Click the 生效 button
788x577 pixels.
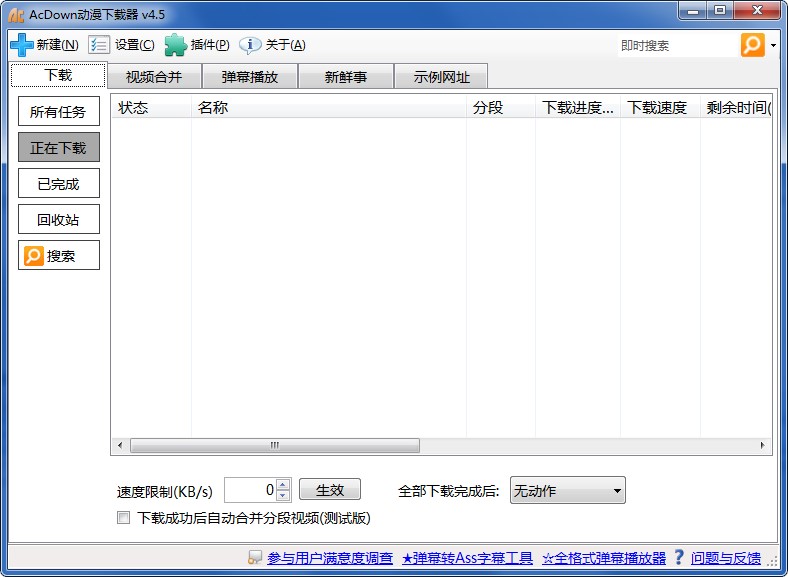330,490
